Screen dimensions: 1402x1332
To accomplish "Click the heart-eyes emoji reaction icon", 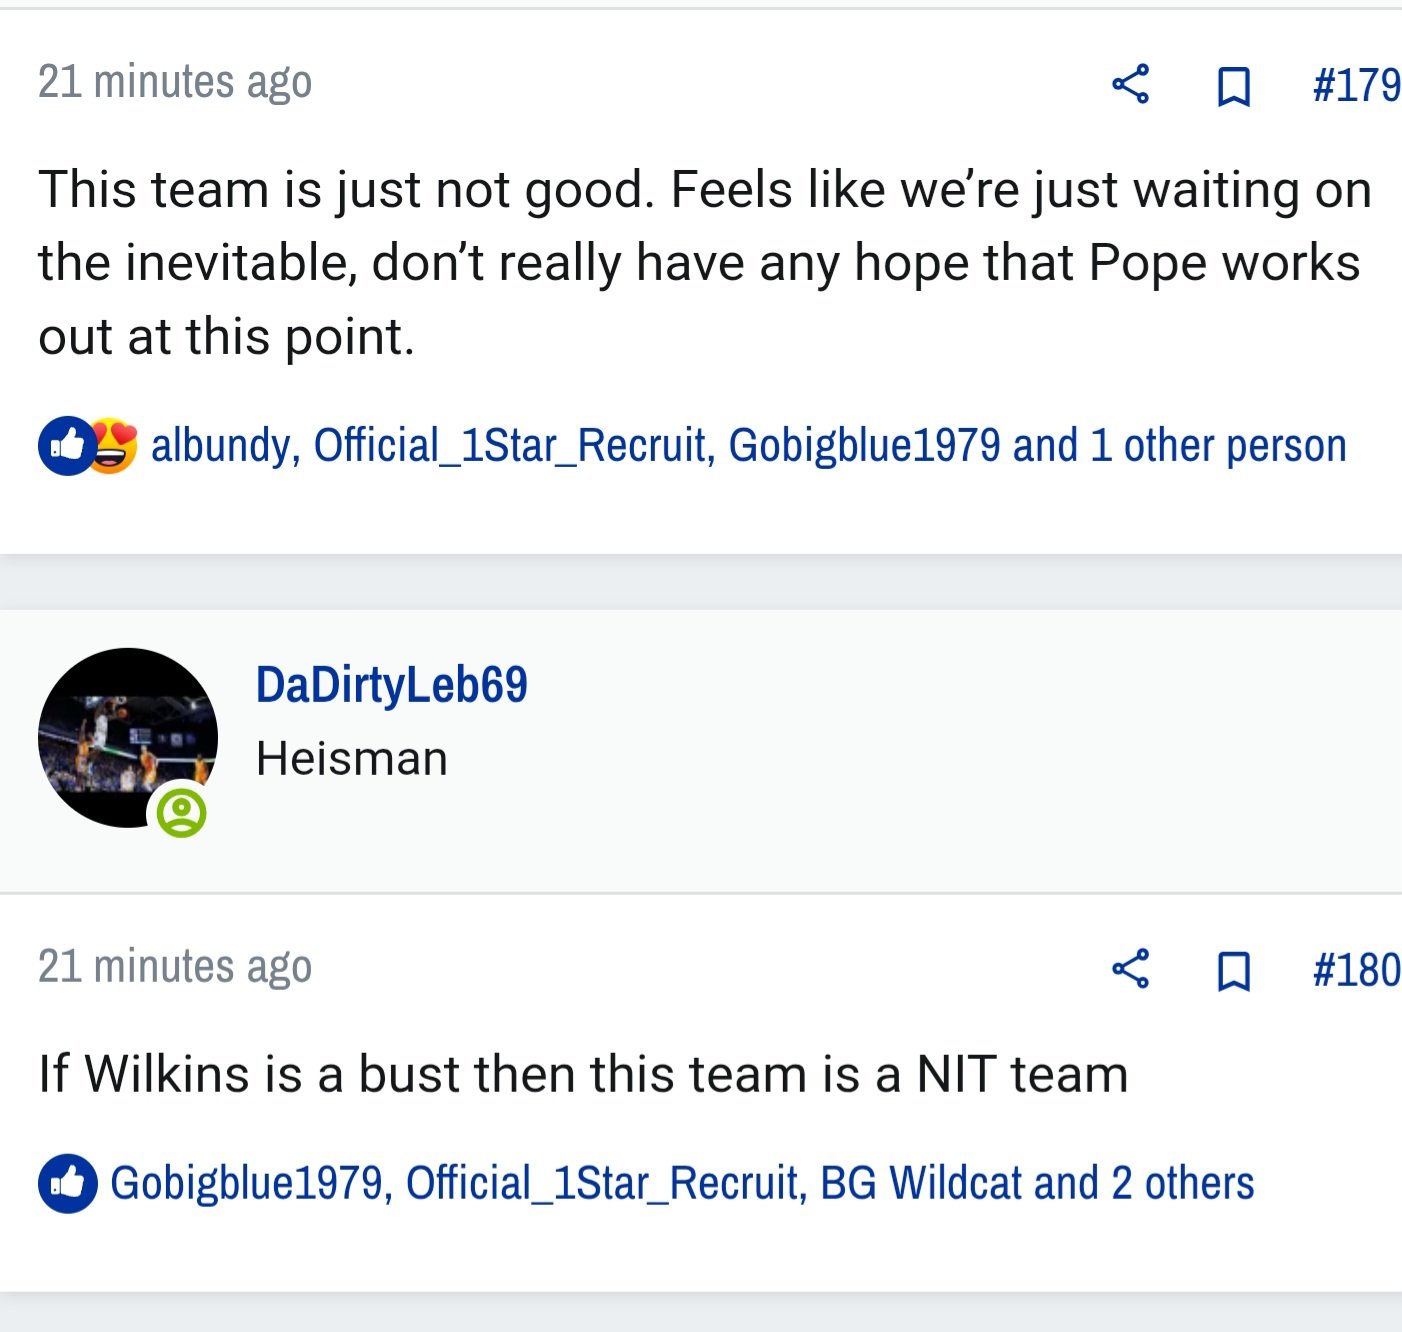I will coord(112,446).
